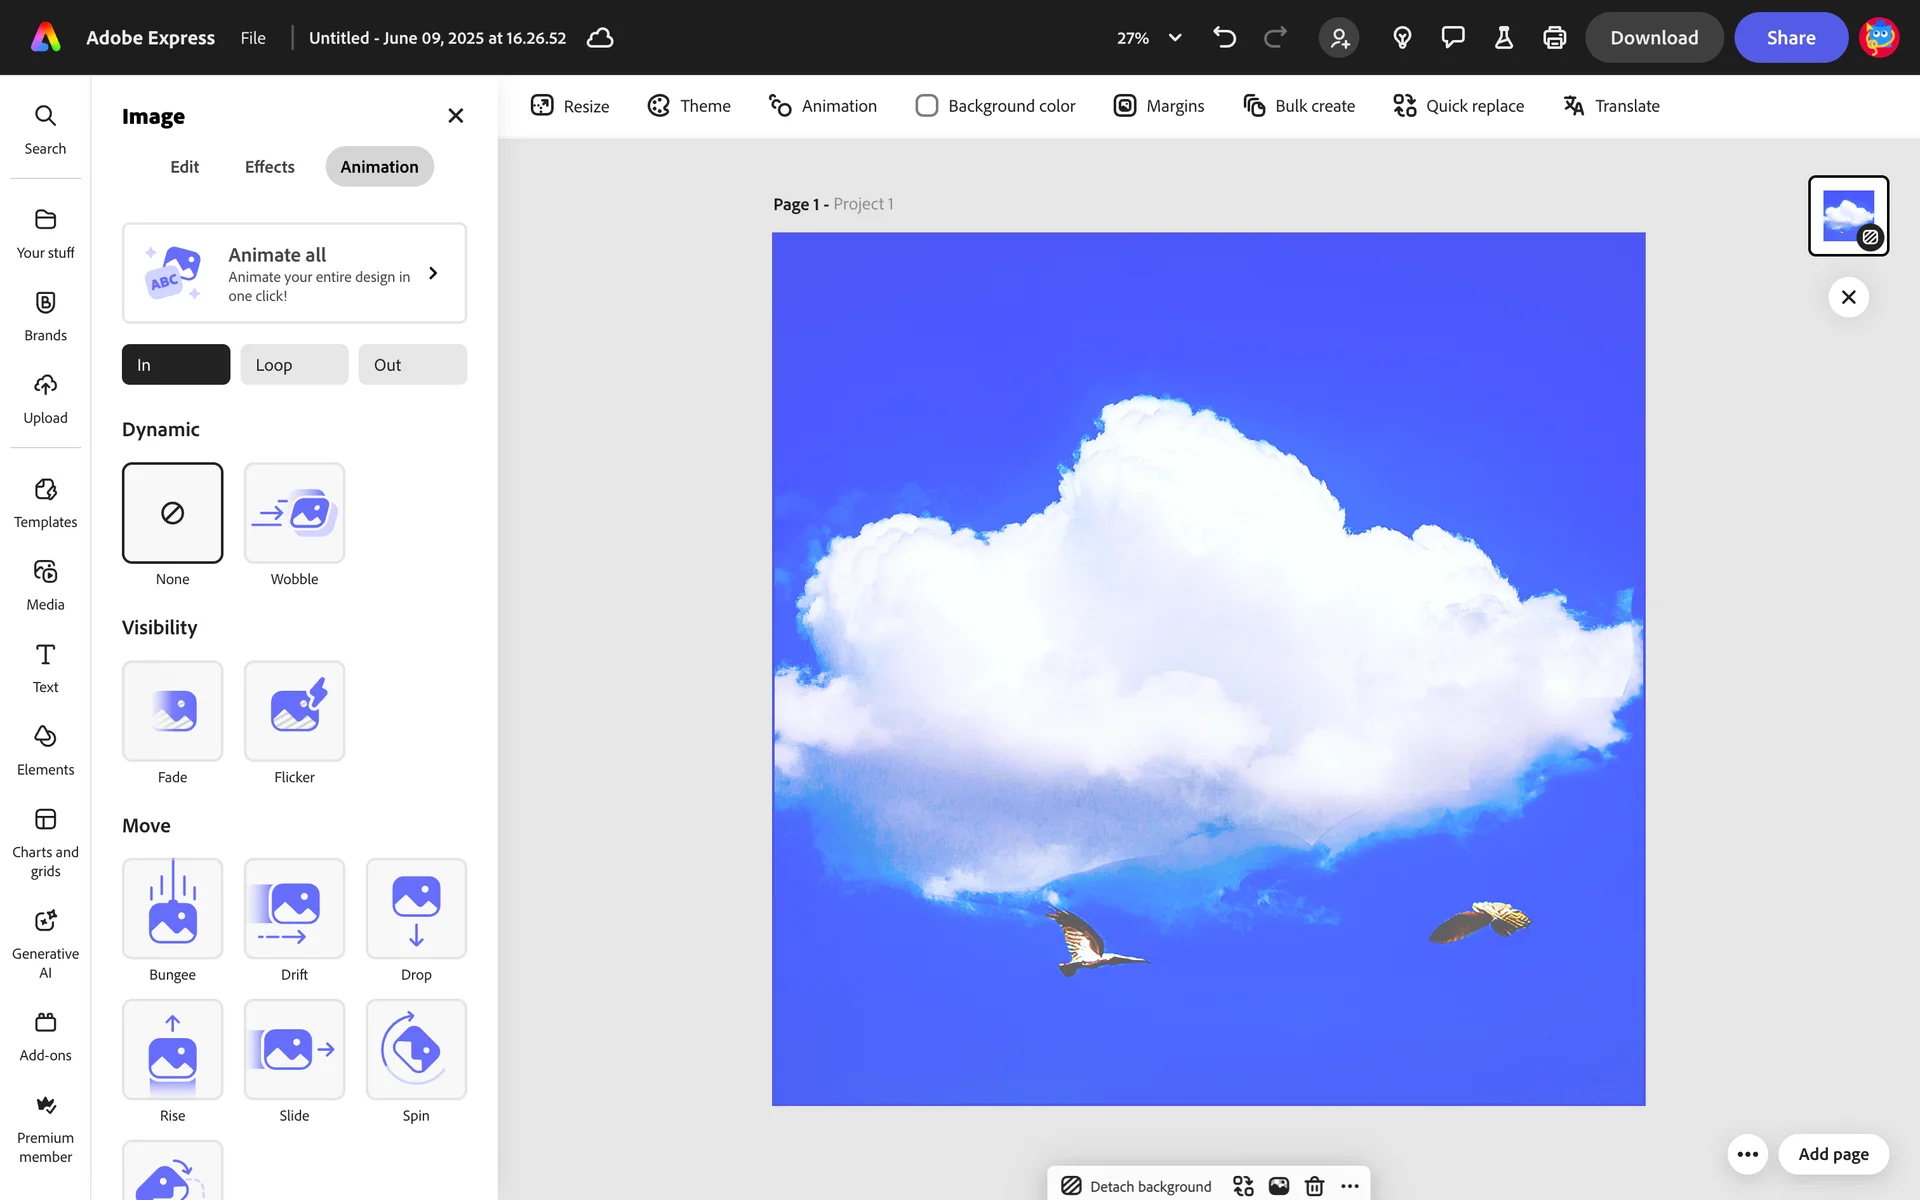The image size is (1920, 1200).
Task: Choose the Bungee move animation
Action: pyautogui.click(x=172, y=909)
